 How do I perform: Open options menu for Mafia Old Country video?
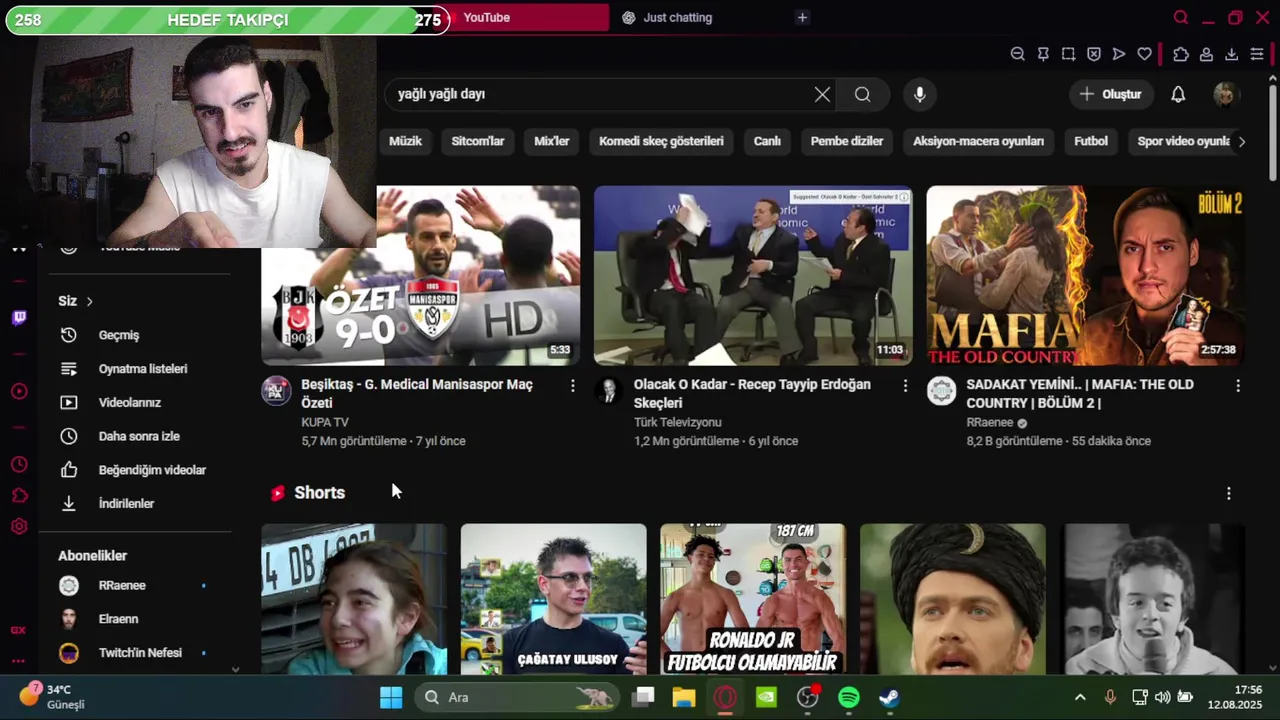(1238, 385)
